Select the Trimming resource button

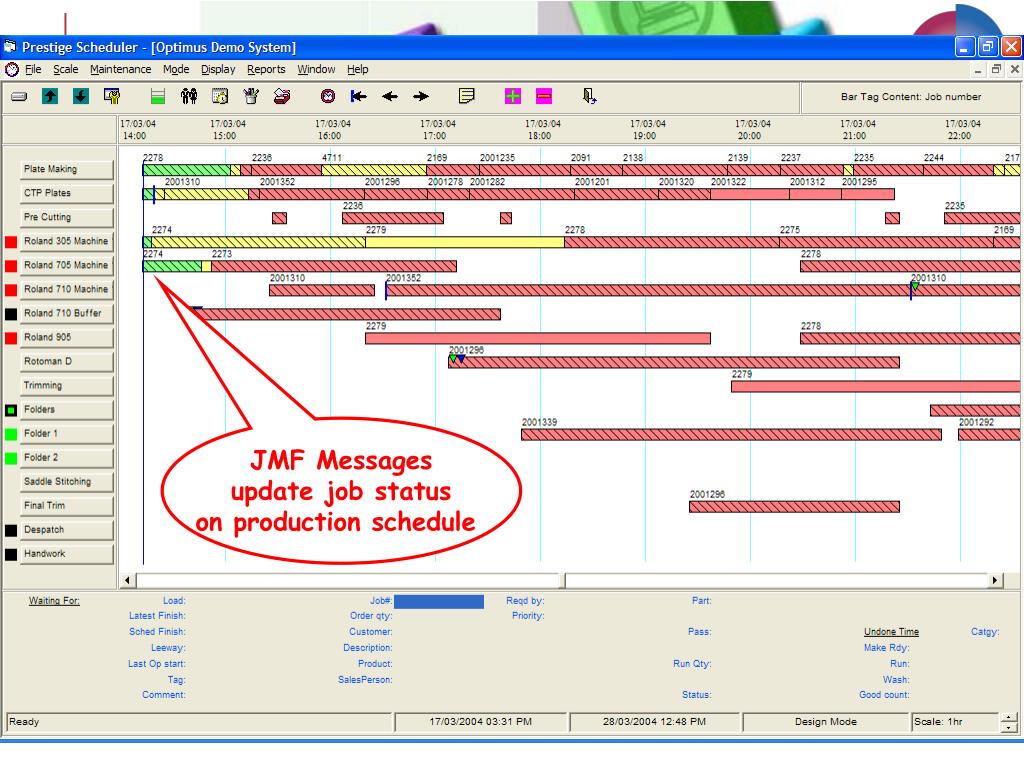coord(67,386)
